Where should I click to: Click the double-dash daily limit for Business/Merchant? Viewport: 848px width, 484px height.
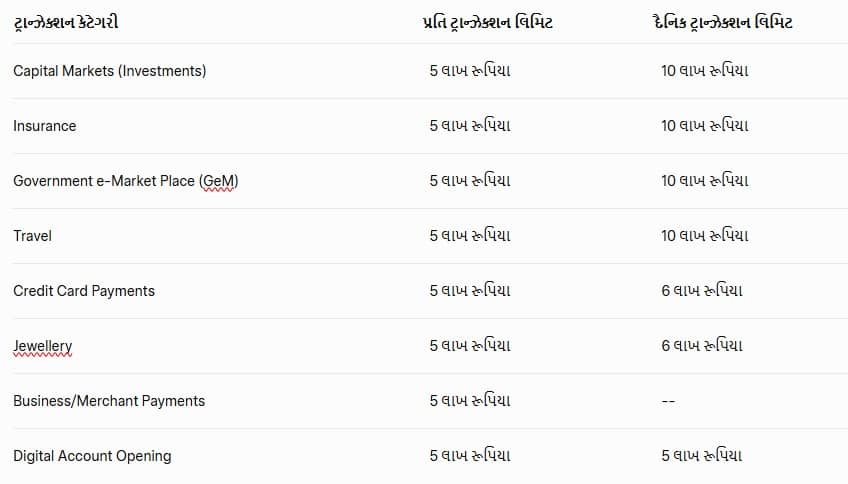pos(668,401)
